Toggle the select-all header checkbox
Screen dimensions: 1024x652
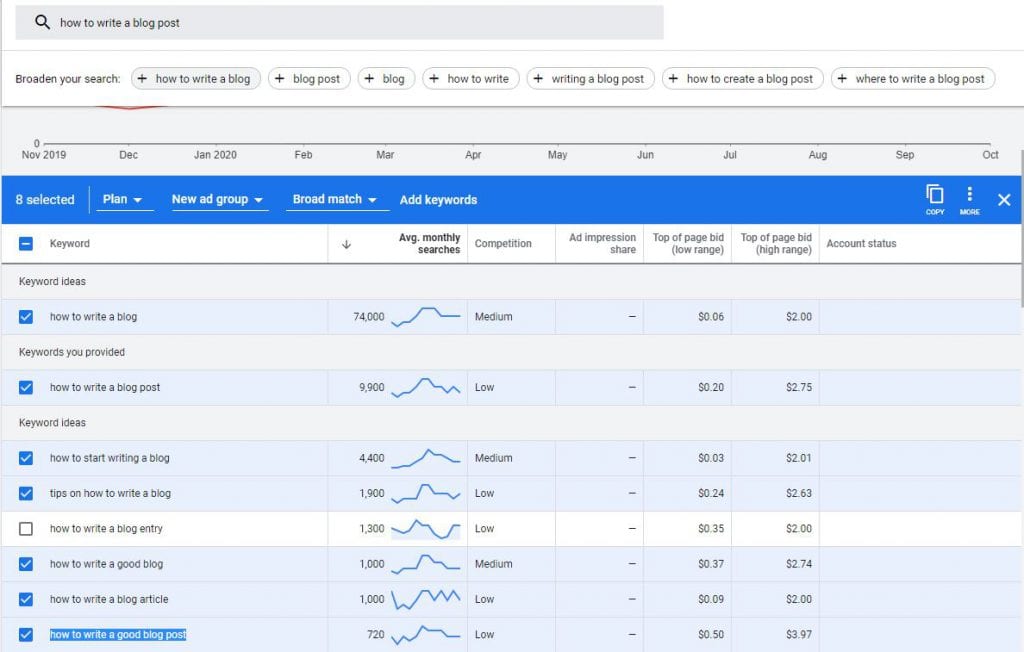coord(26,244)
